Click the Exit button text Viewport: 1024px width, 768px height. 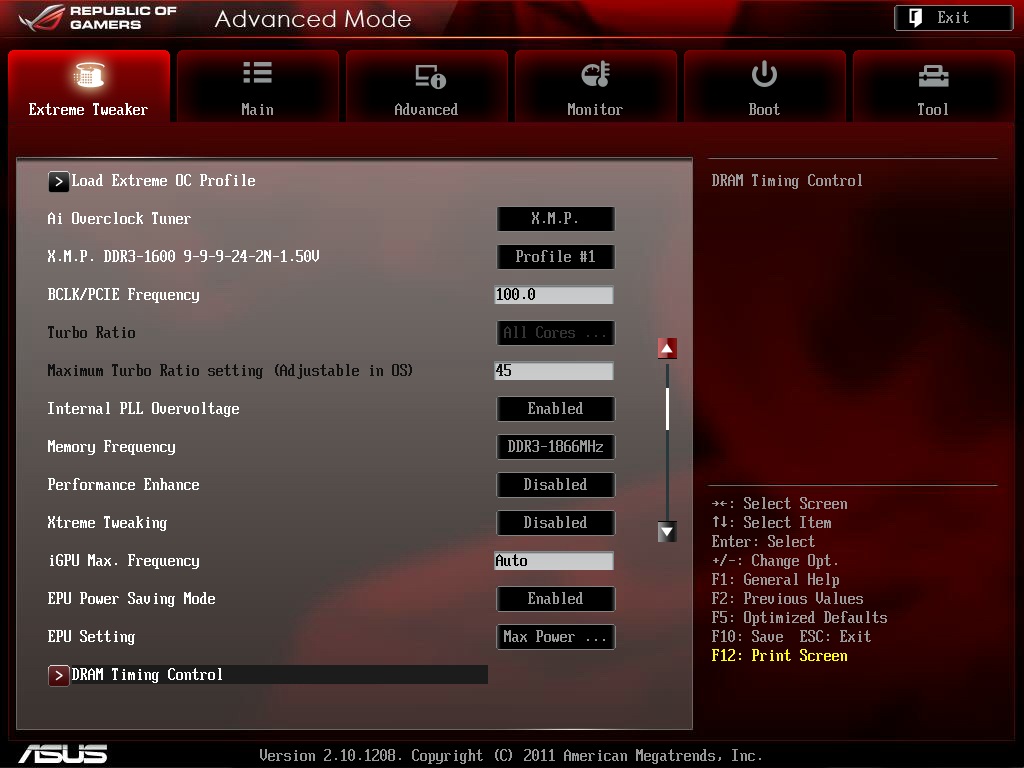953,18
